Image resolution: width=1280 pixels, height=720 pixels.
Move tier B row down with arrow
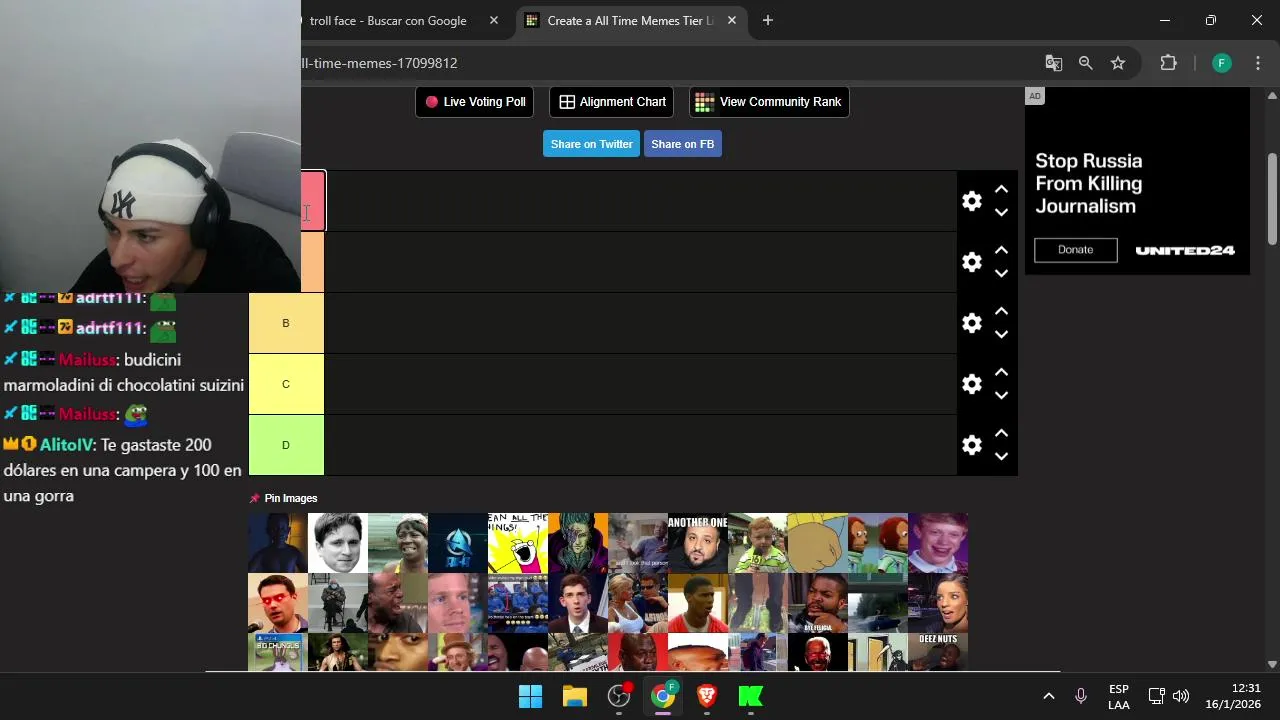[x=1001, y=335]
